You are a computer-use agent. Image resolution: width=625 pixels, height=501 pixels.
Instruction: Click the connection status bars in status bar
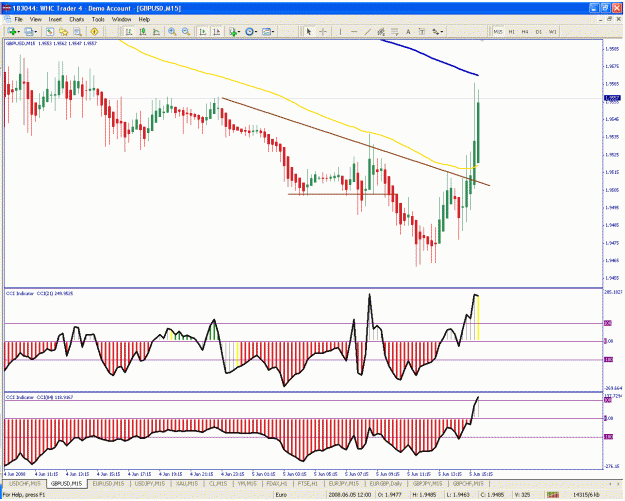[x=553, y=495]
